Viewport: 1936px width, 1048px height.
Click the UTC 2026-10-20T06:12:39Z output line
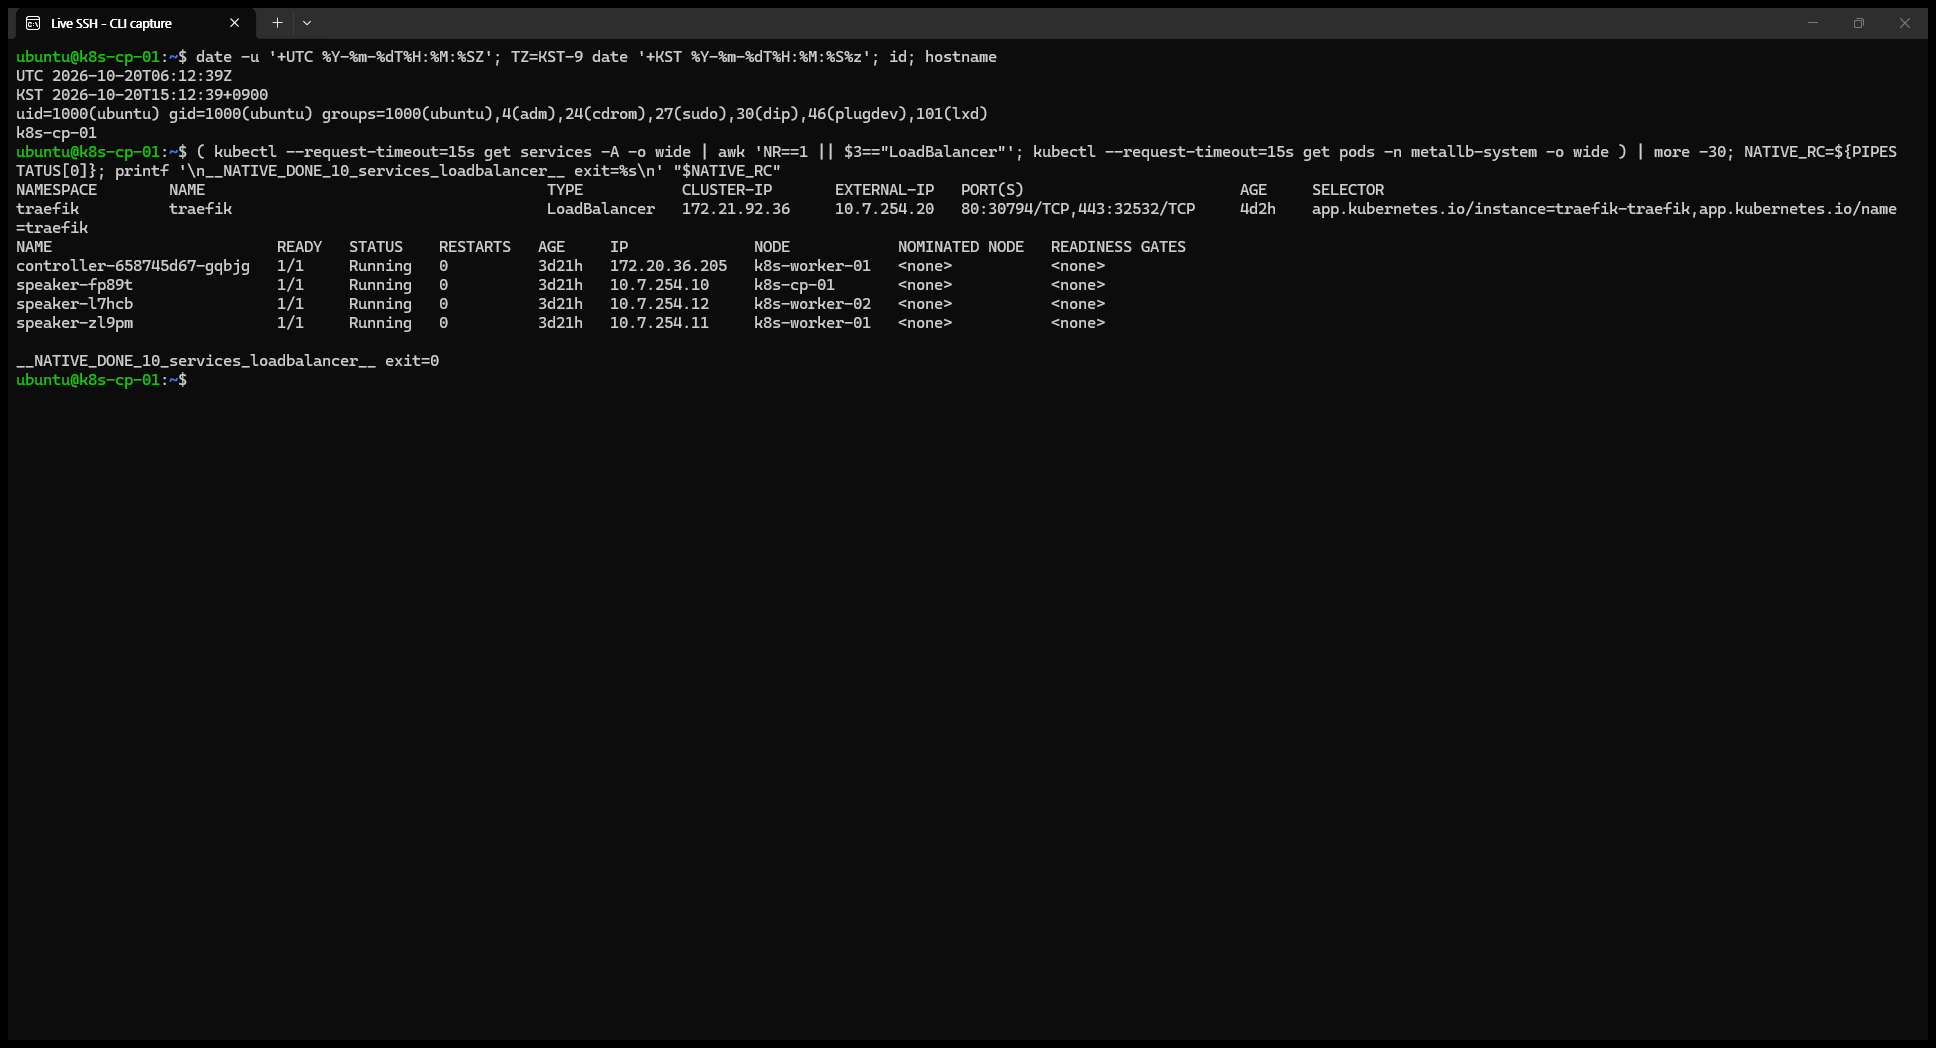point(124,76)
